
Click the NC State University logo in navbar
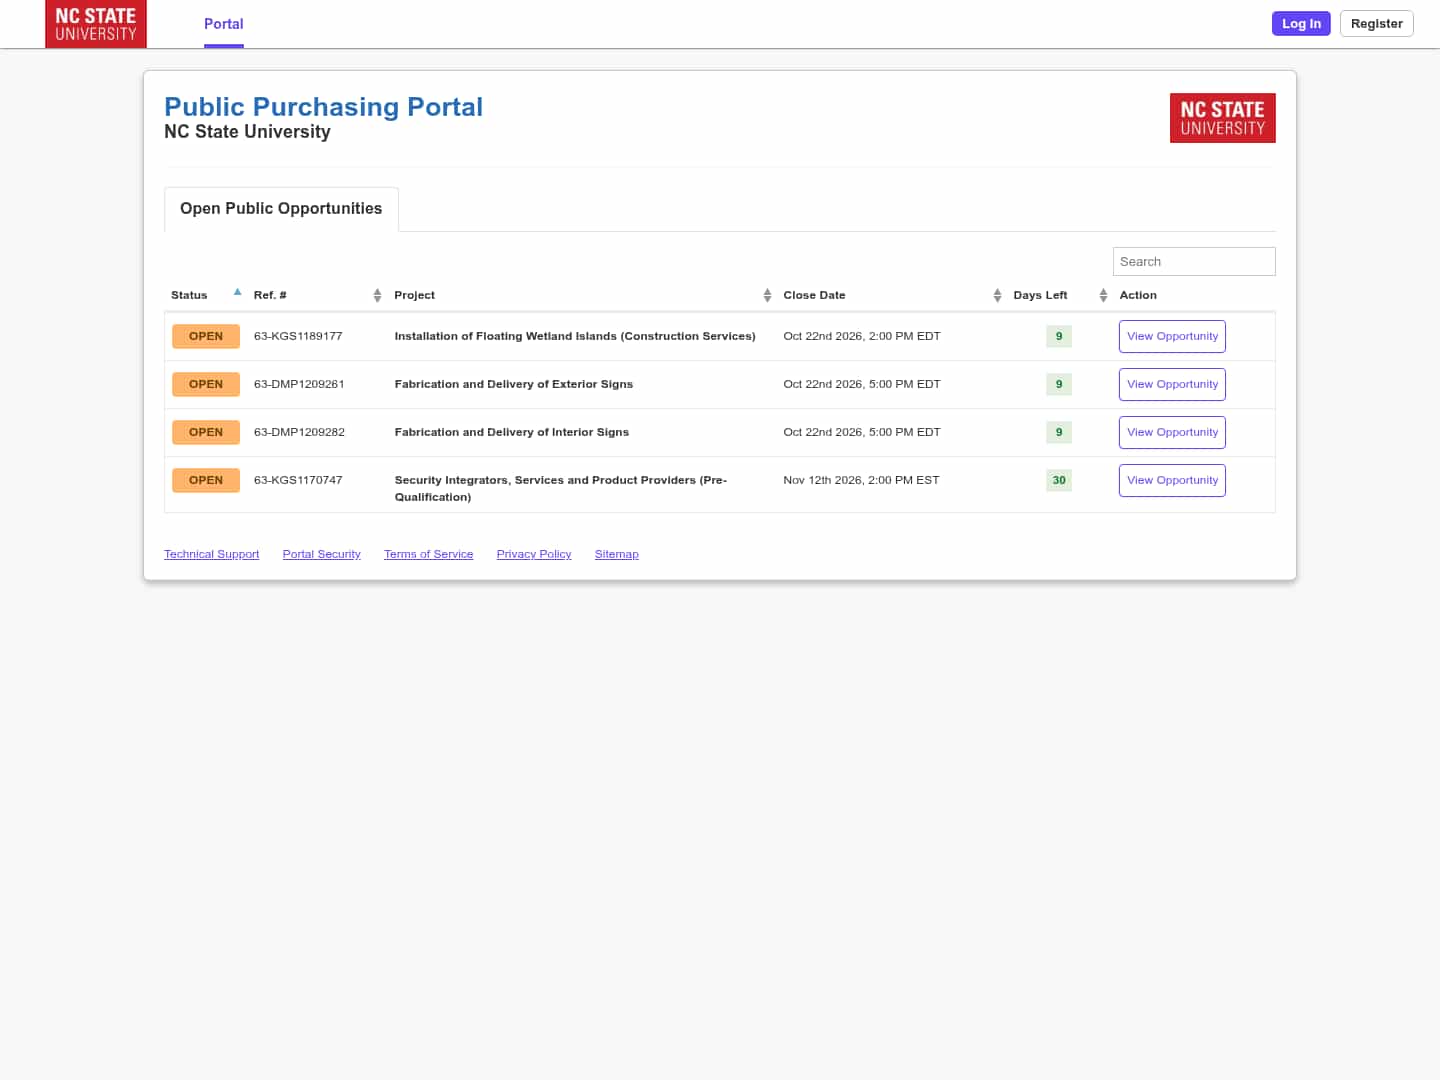point(96,24)
